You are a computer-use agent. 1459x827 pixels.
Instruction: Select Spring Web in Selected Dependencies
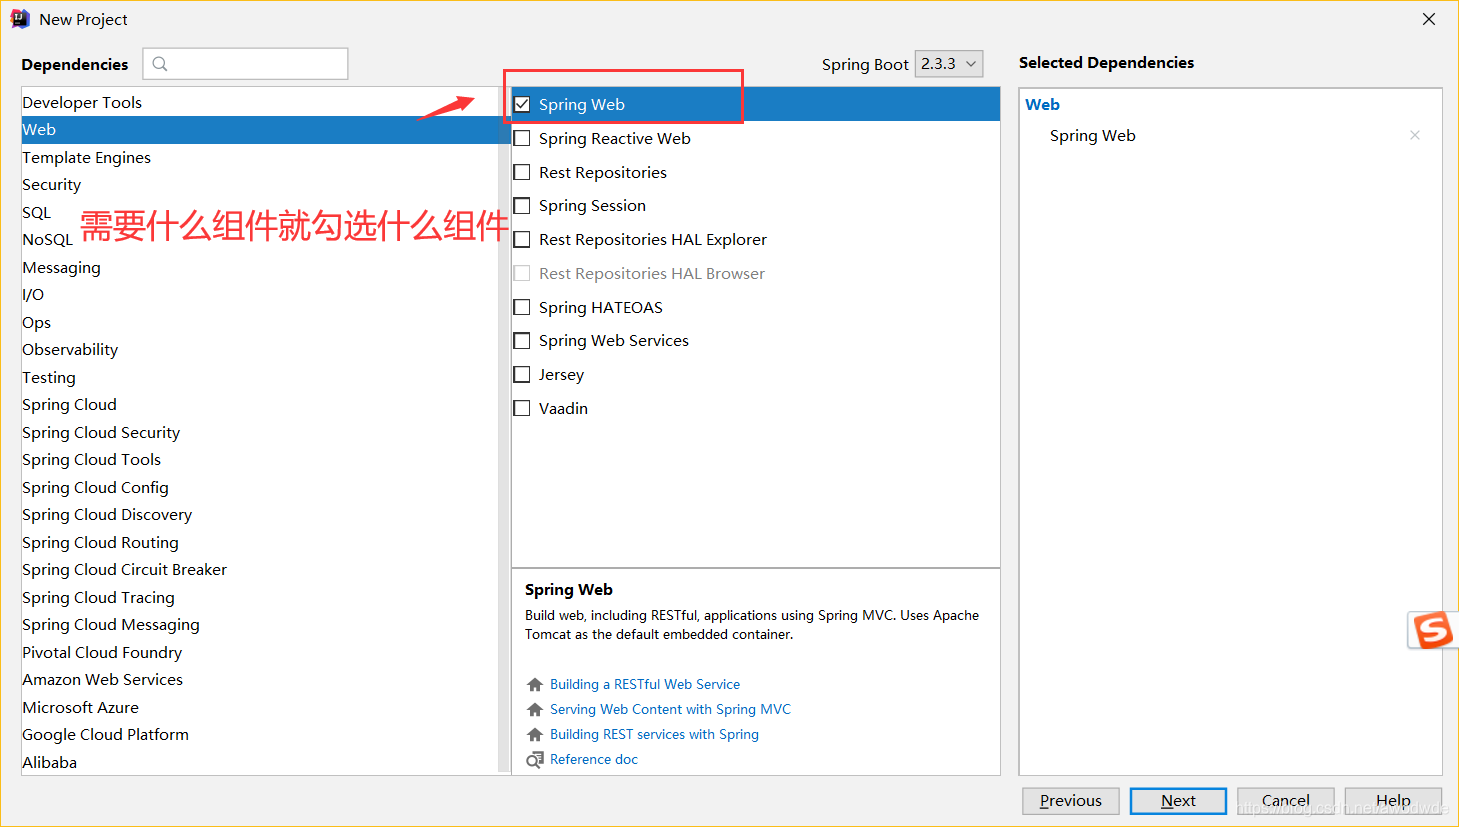[x=1093, y=135]
